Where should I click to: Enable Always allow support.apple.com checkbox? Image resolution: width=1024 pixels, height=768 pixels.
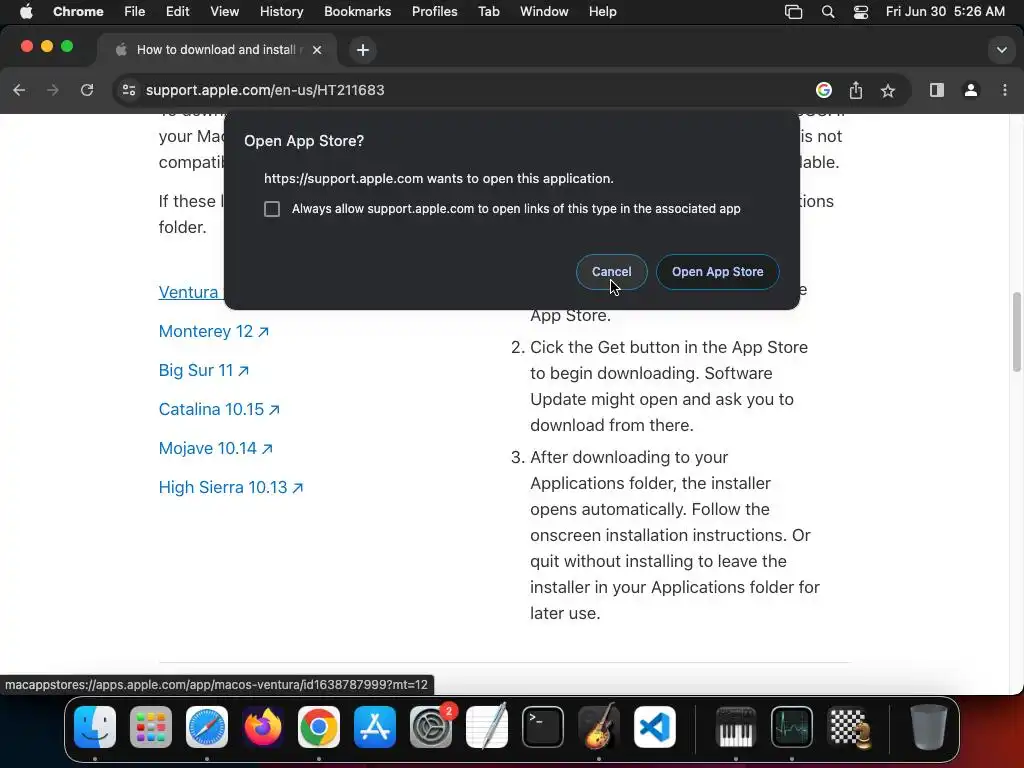coord(272,209)
